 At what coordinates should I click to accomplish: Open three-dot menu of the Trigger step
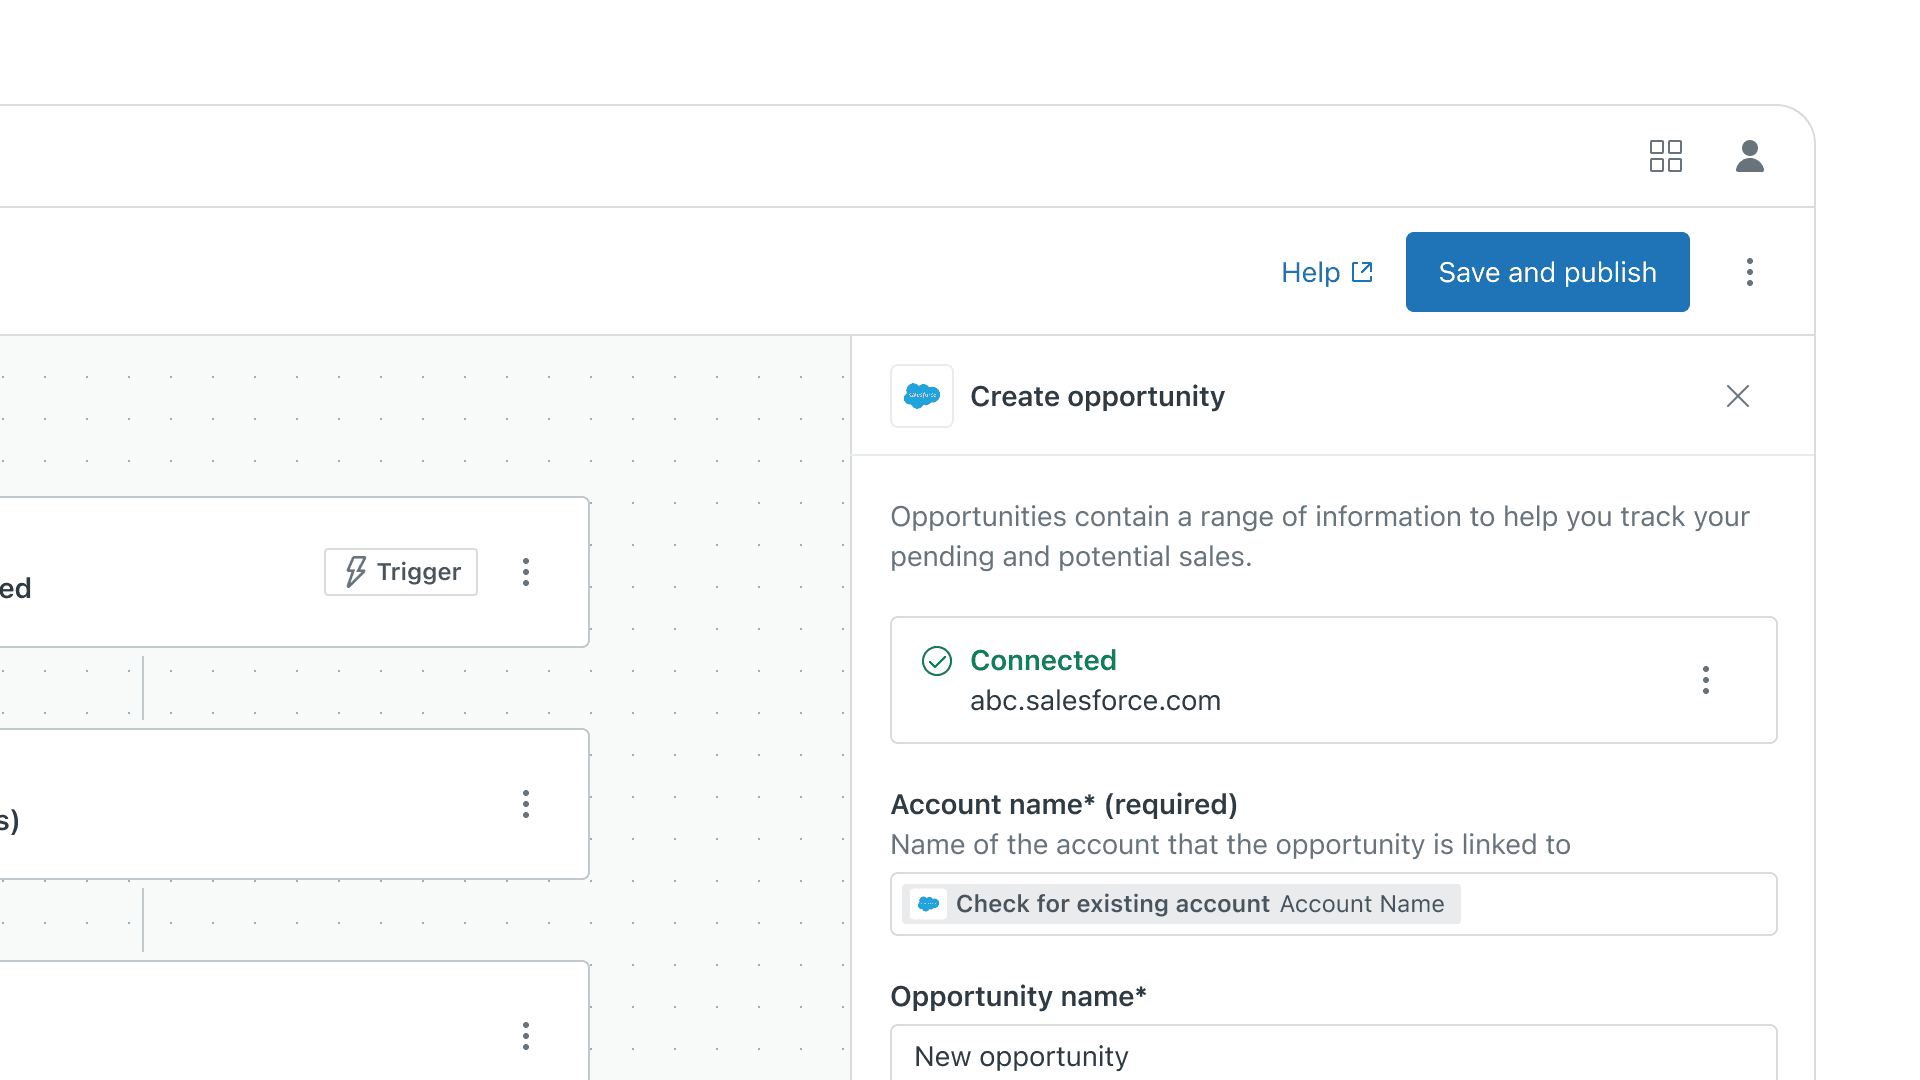[x=525, y=572]
